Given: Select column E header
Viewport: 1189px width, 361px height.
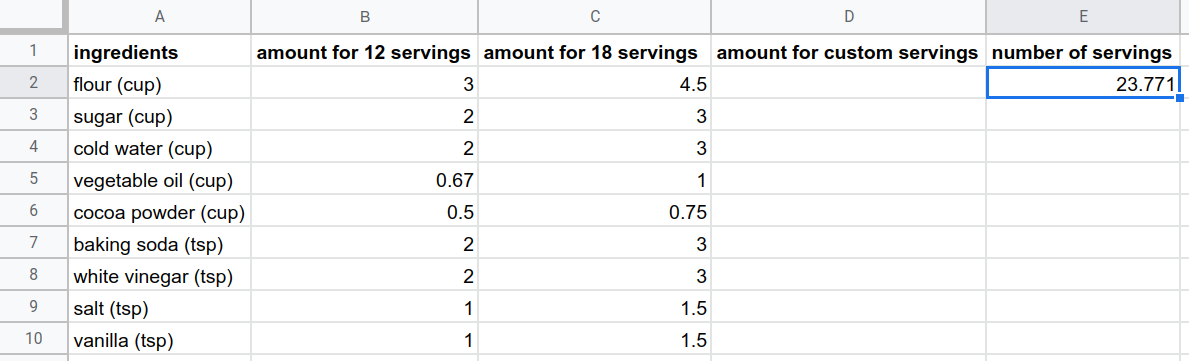Looking at the screenshot, I should (x=1084, y=16).
